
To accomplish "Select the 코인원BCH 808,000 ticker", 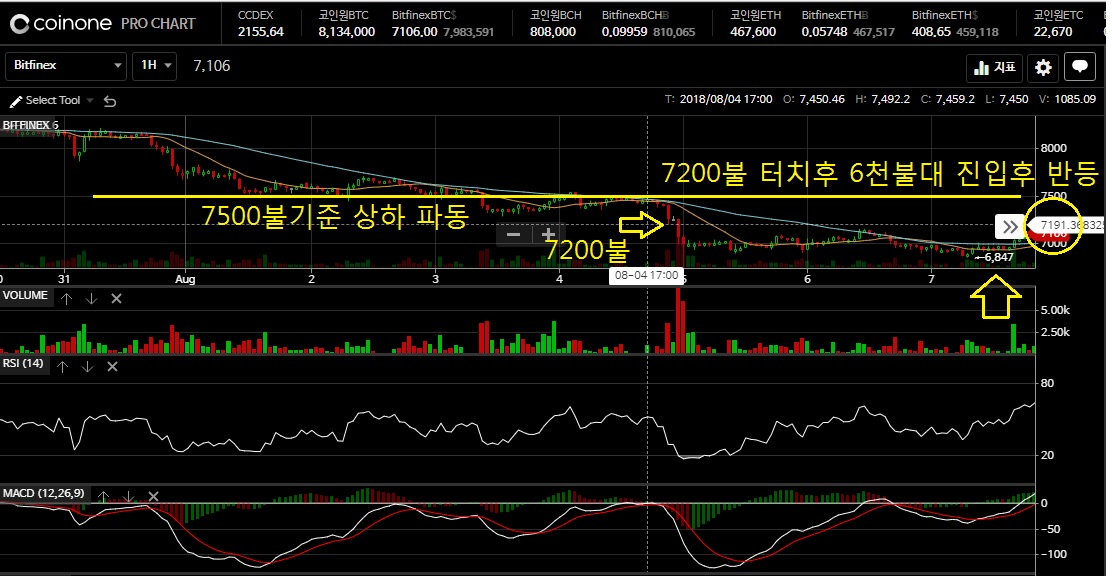I will tap(555, 23).
